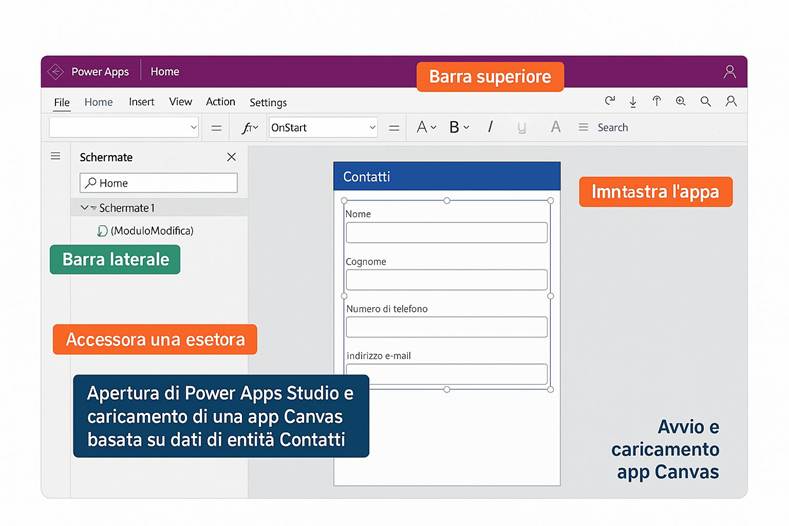Screen dimensions: 789x526
Task: Click the equals sign before the fx button
Action: (216, 128)
